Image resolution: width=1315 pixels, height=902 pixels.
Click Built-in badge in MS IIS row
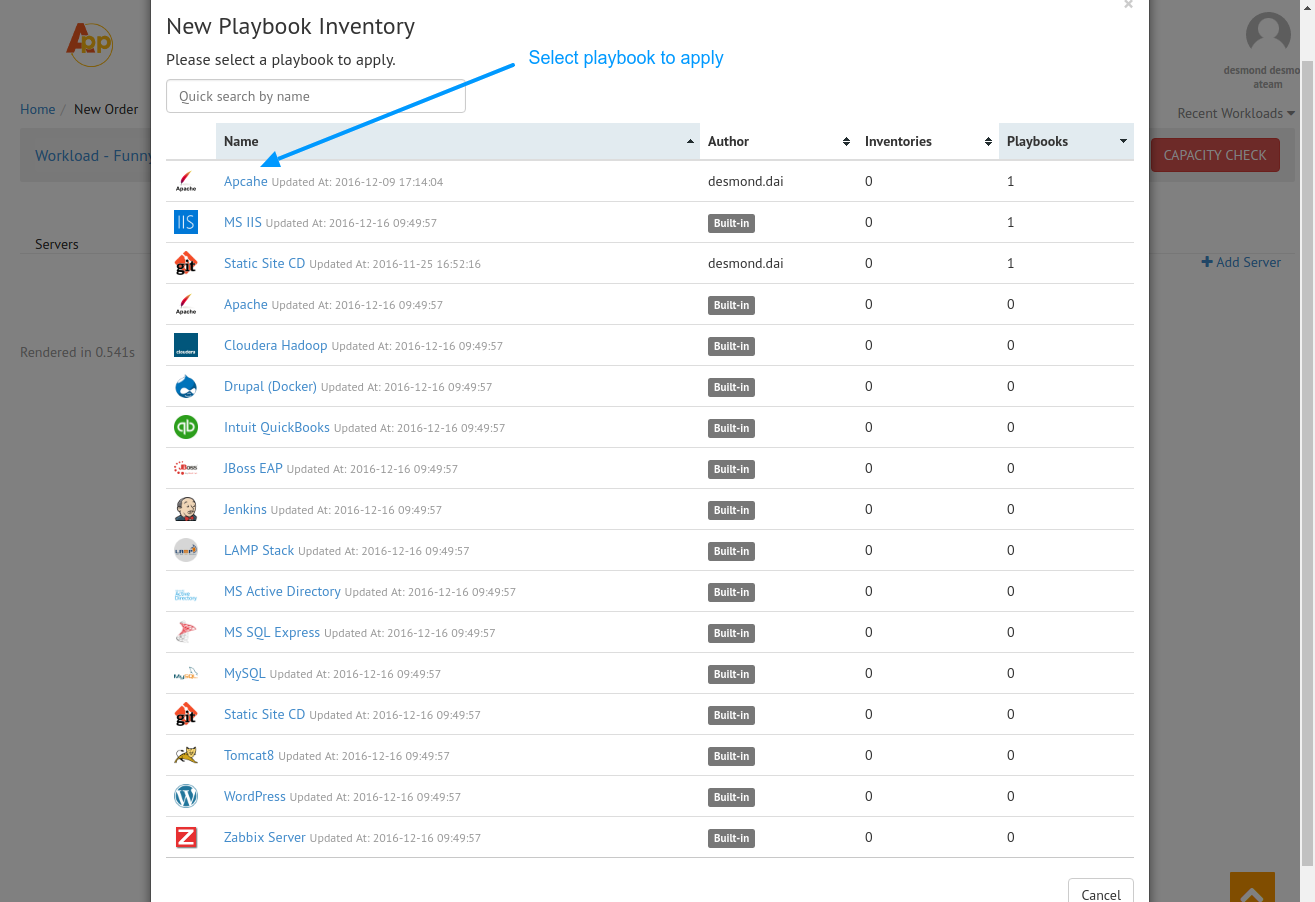(x=731, y=223)
